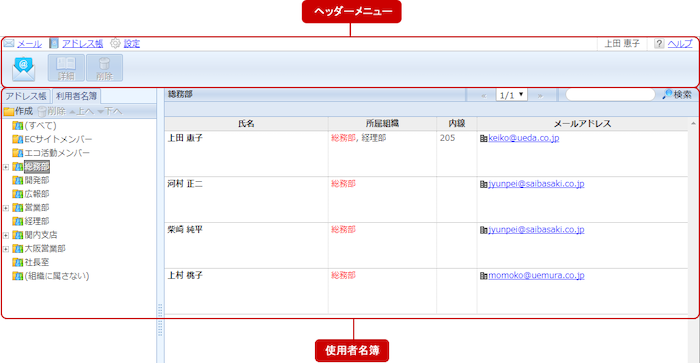This screenshot has width=700, height=363.
Task: Click the 詳細 details toolbar icon
Action: [66, 68]
